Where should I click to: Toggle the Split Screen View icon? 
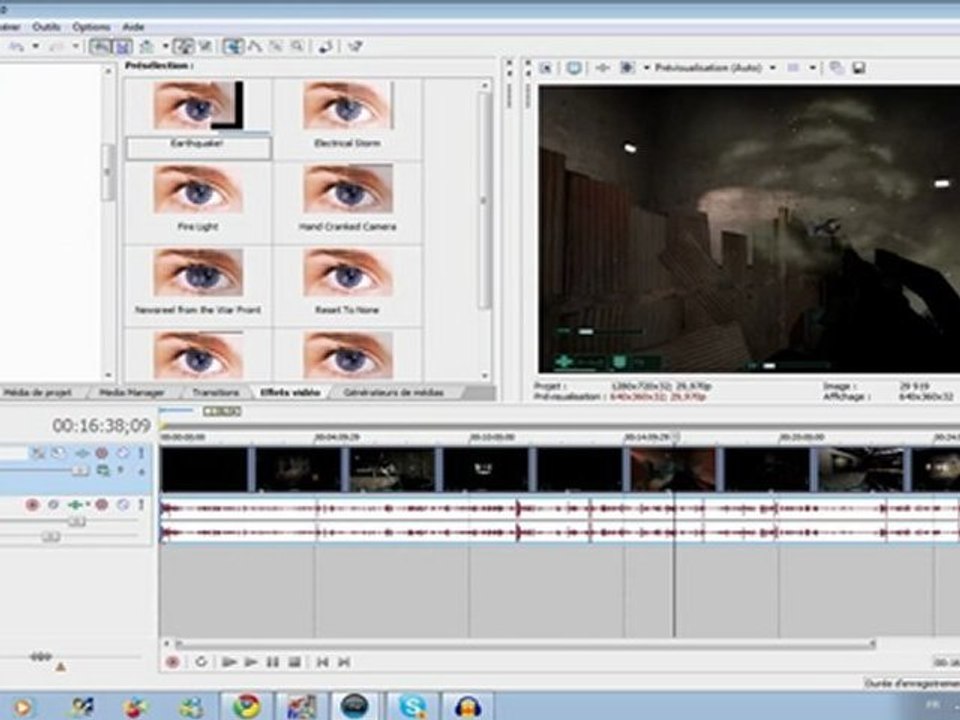coord(627,67)
